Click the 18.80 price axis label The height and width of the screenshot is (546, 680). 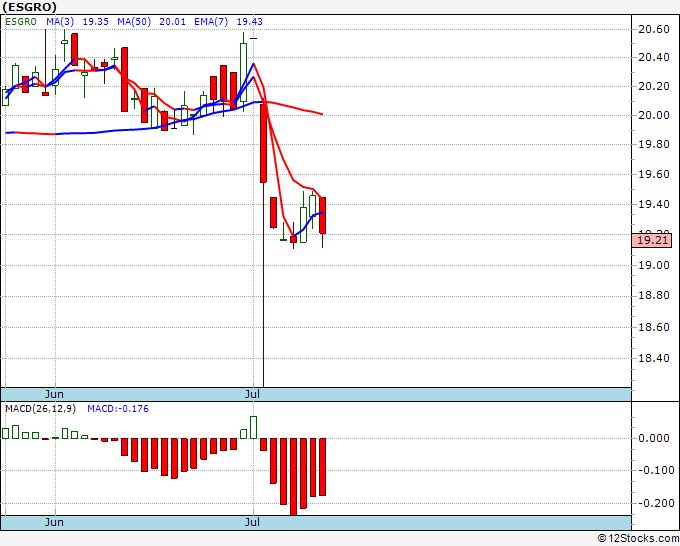point(654,296)
